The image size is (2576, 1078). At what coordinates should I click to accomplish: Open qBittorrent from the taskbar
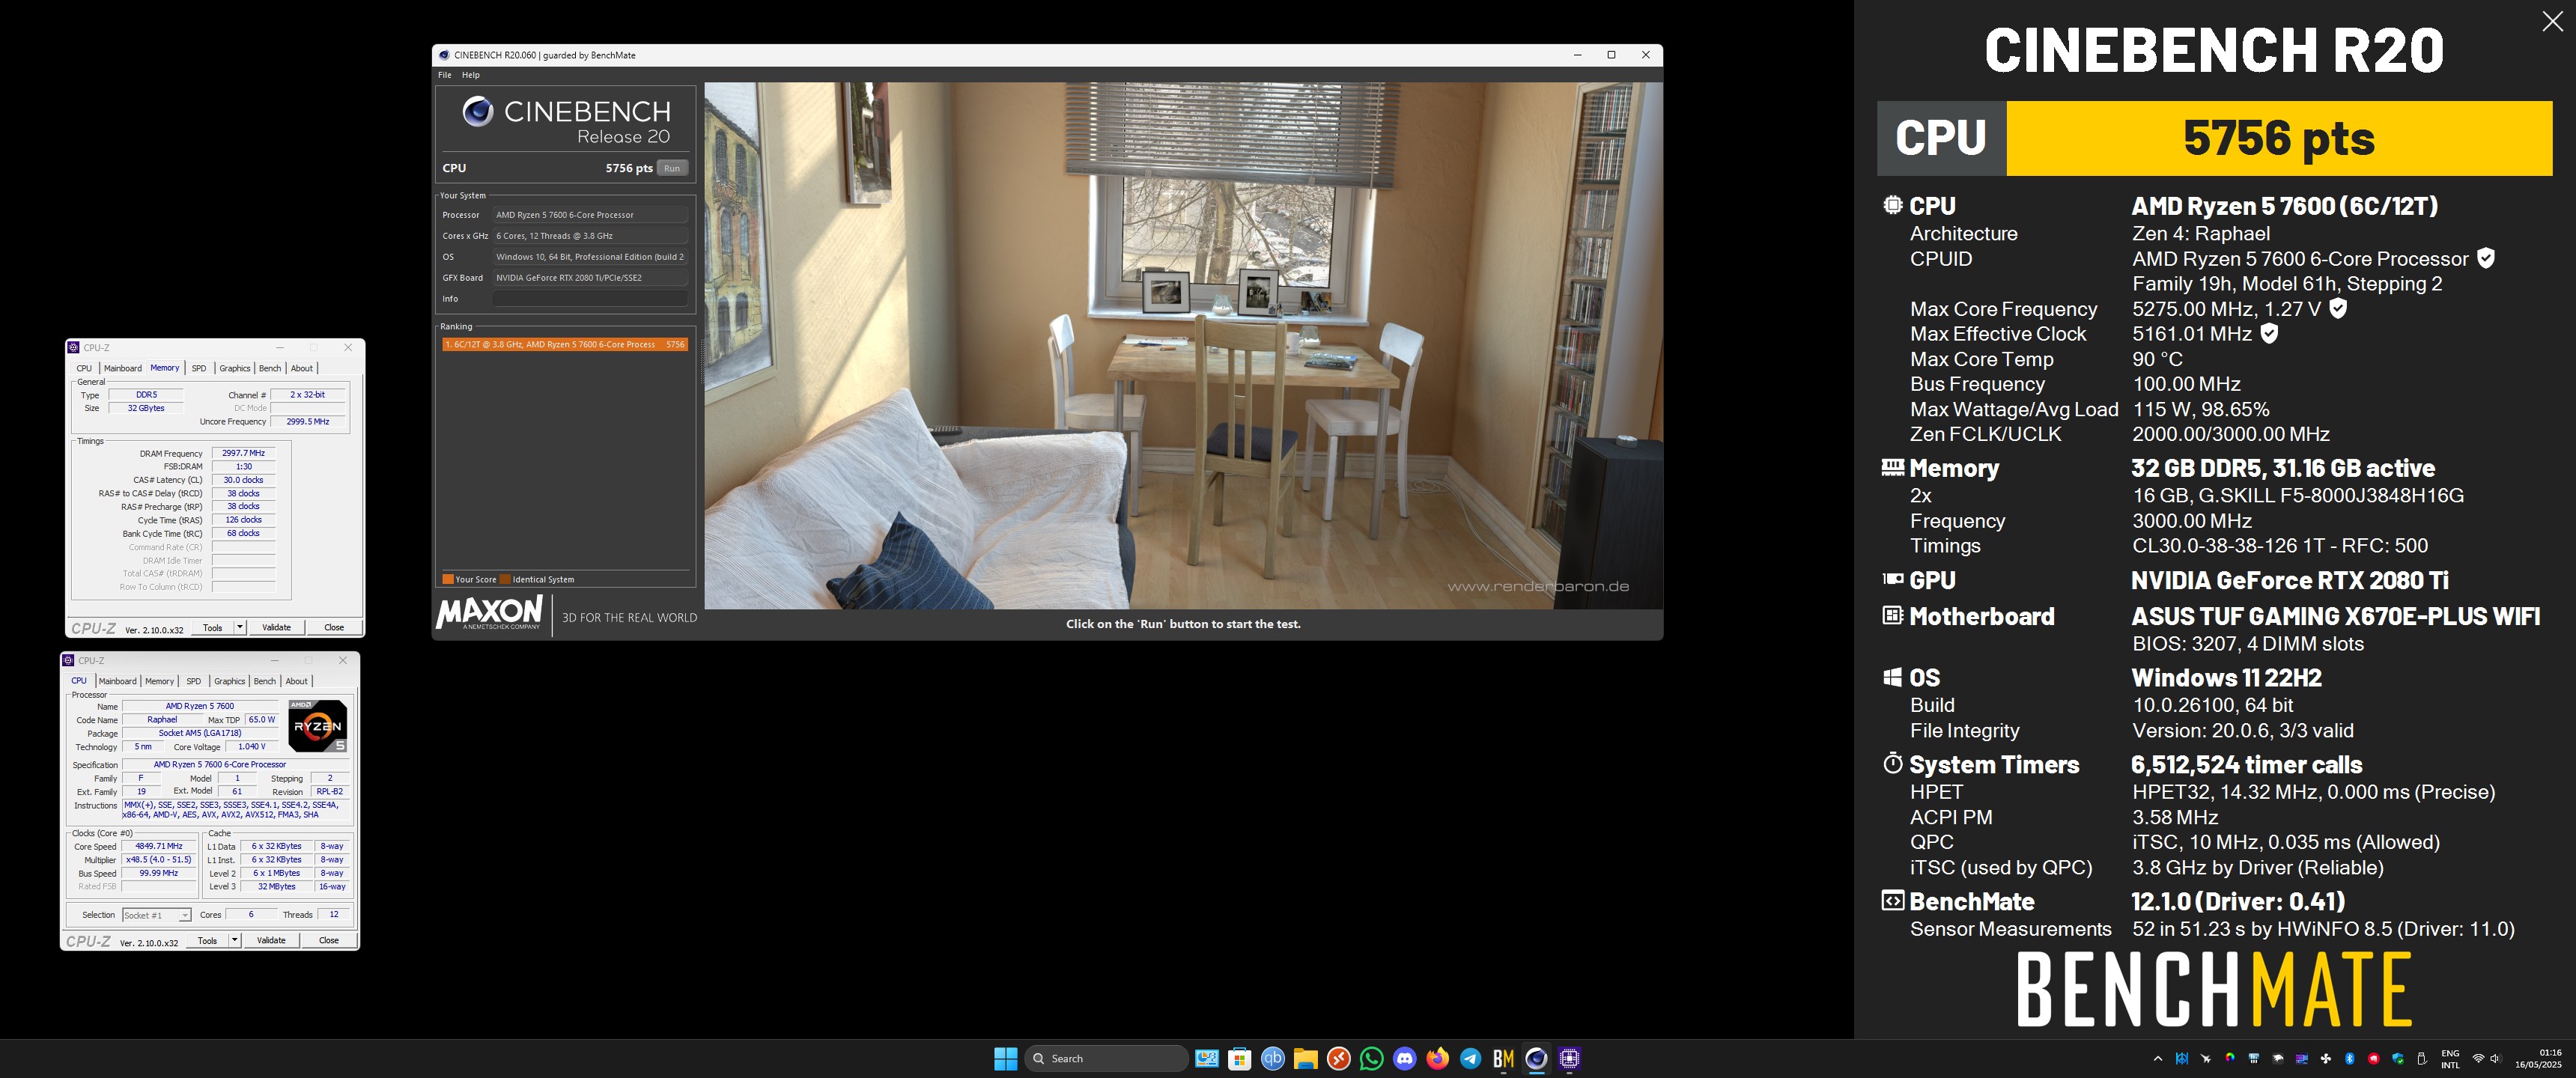pyautogui.click(x=1272, y=1058)
